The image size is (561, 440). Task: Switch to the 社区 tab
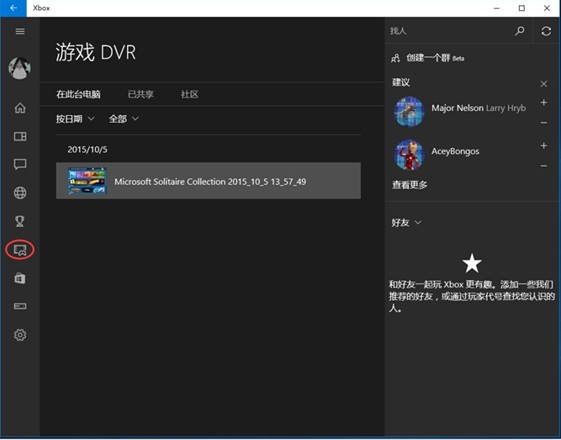[x=189, y=94]
